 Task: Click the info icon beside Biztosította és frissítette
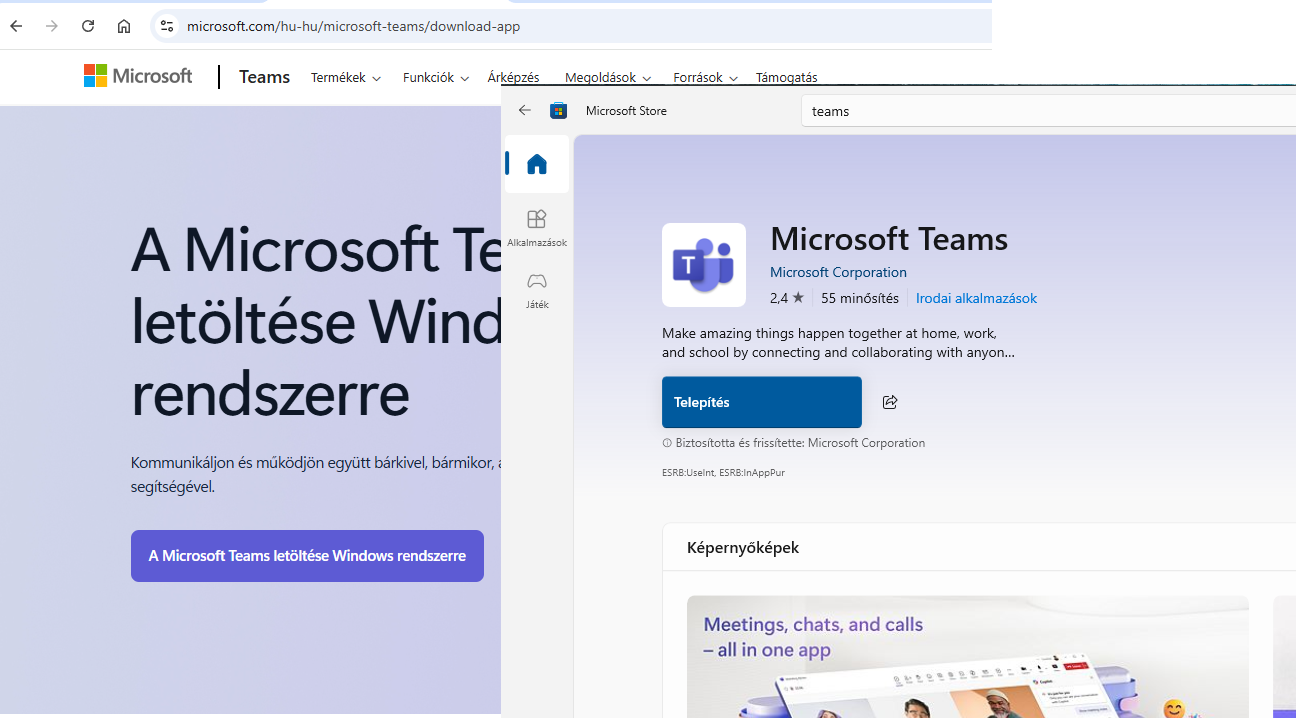[x=667, y=443]
